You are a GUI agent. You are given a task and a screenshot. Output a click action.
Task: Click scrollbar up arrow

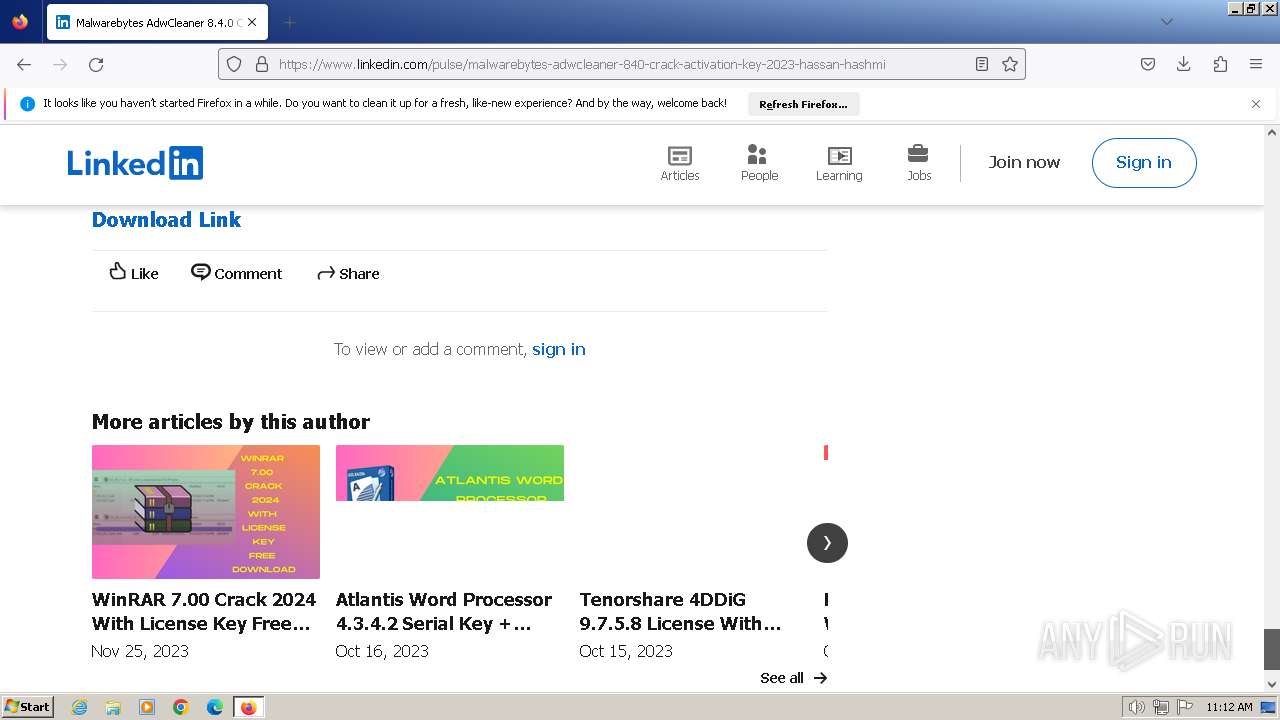1272,132
